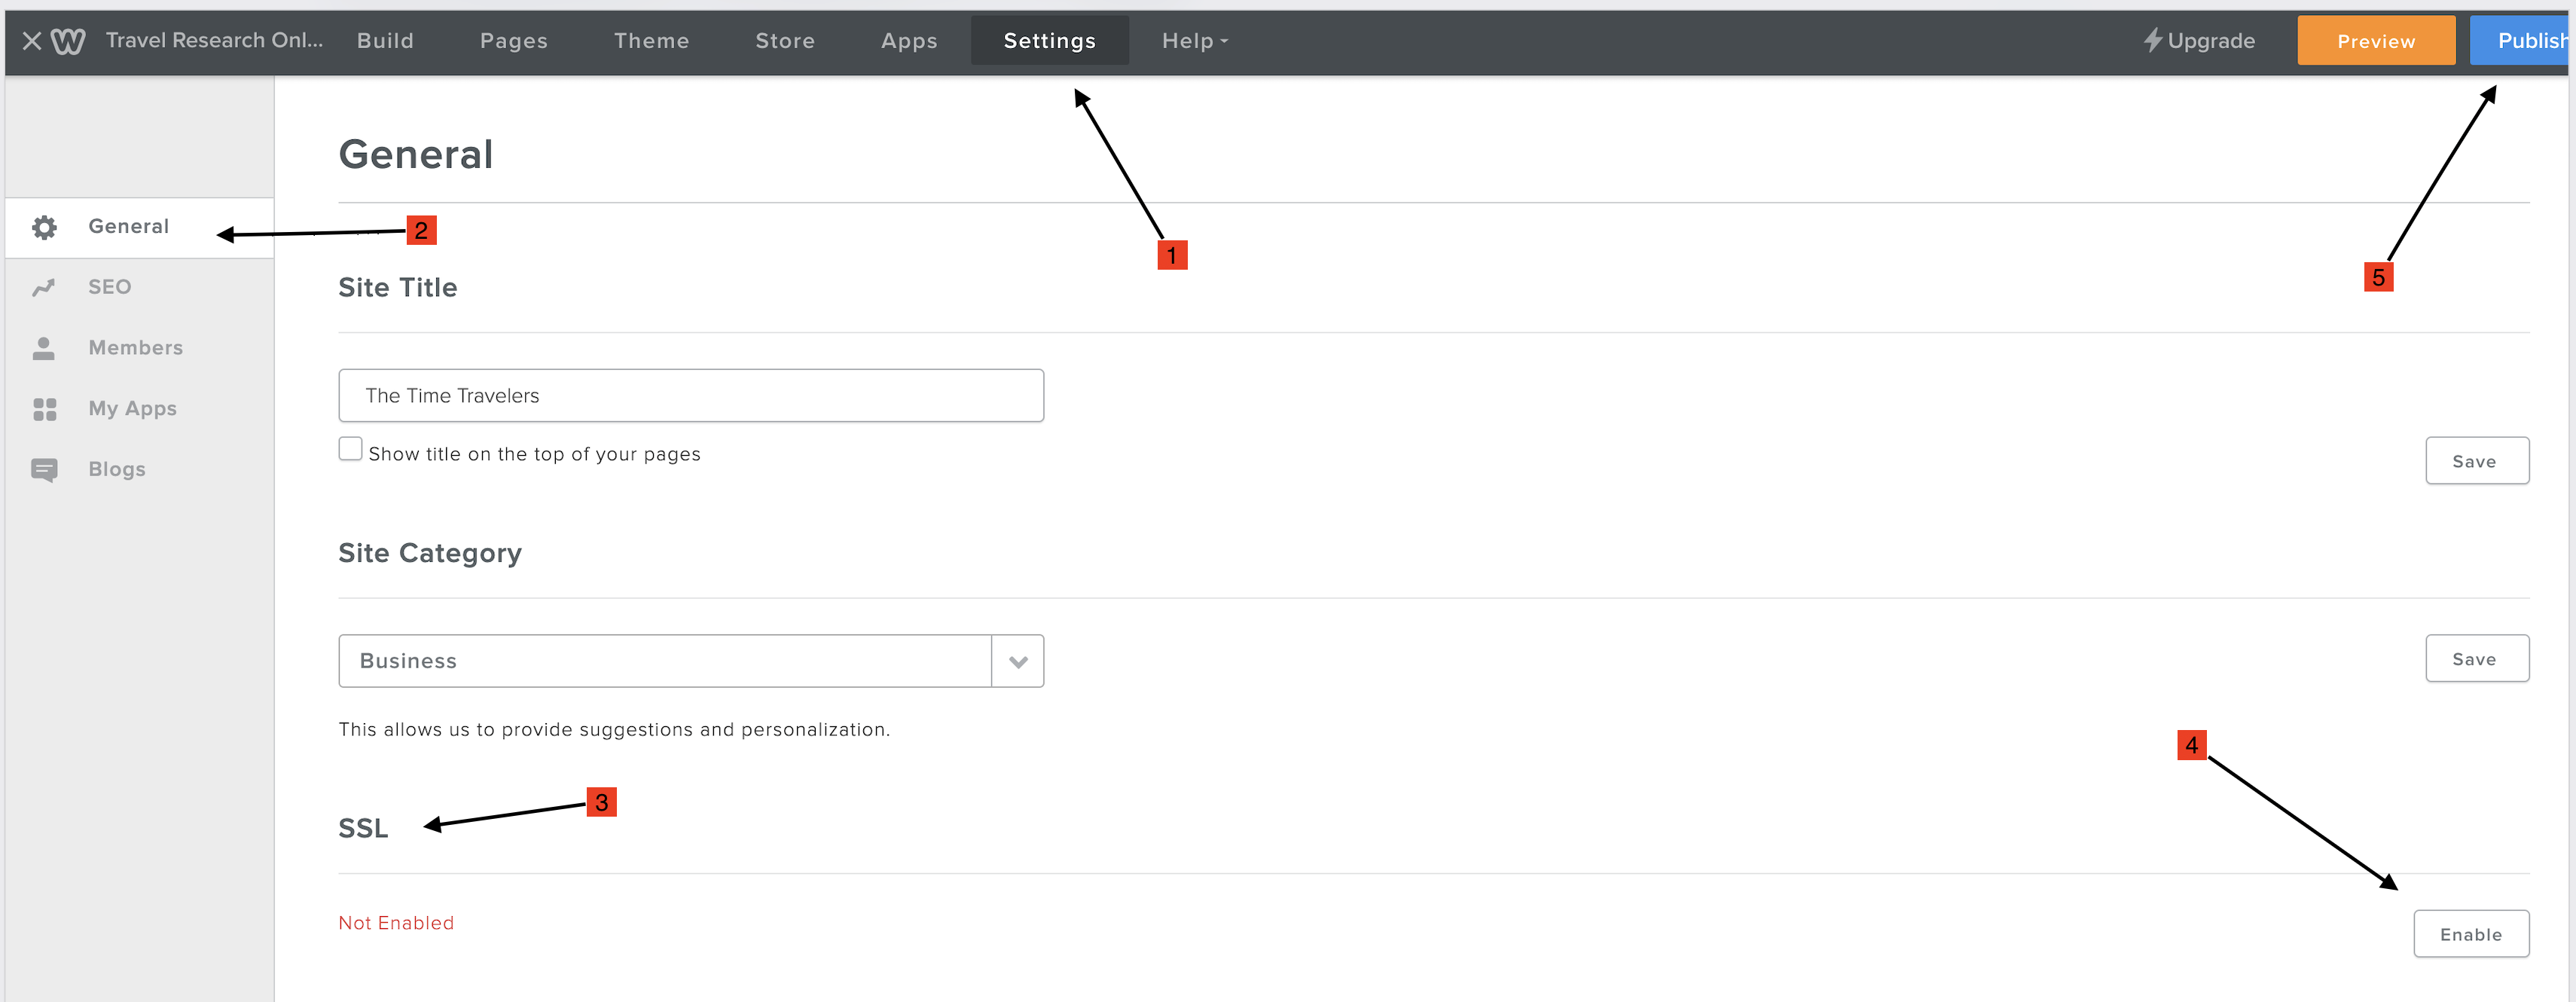
Task: Open General settings via the gear icon
Action: tap(45, 226)
